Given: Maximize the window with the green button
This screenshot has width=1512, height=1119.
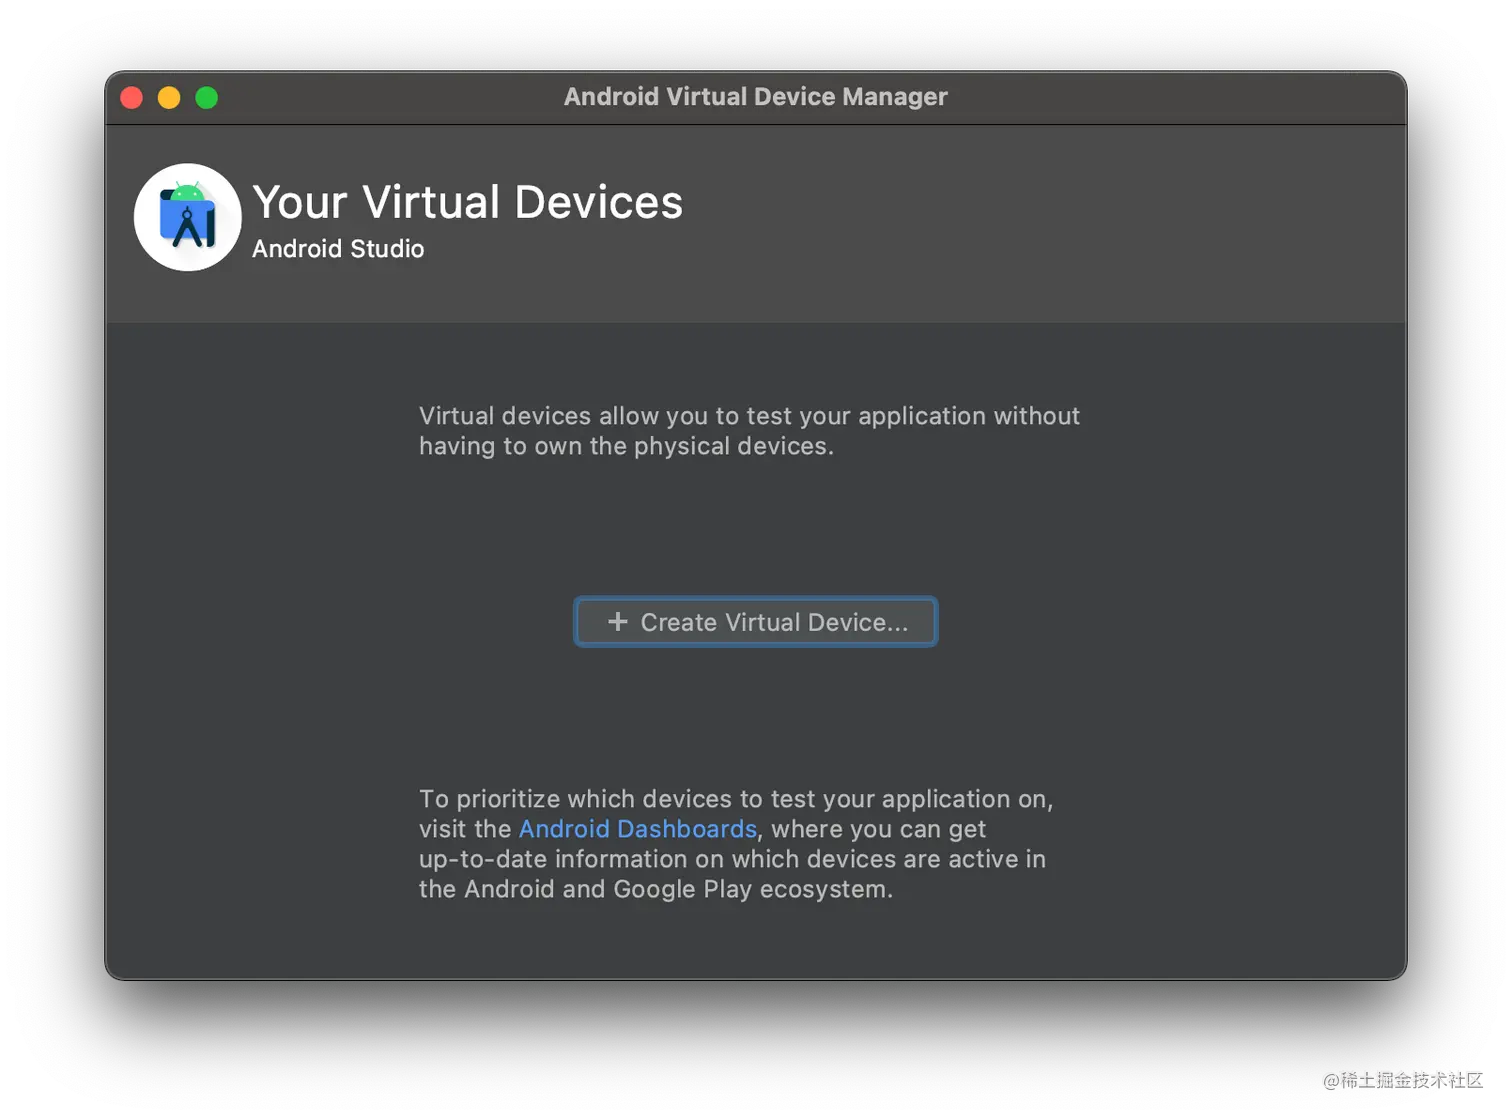Looking at the screenshot, I should (x=207, y=97).
